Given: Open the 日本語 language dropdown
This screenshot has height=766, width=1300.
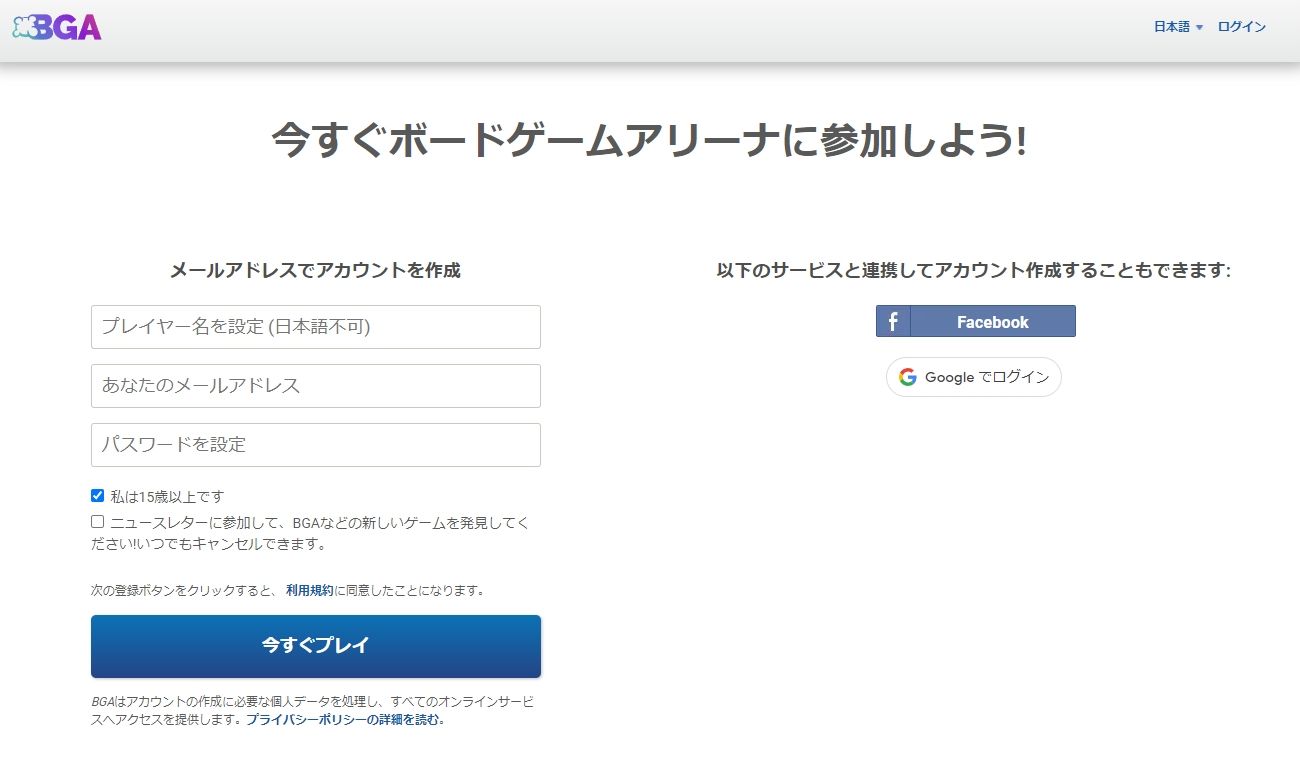Looking at the screenshot, I should coord(1179,27).
